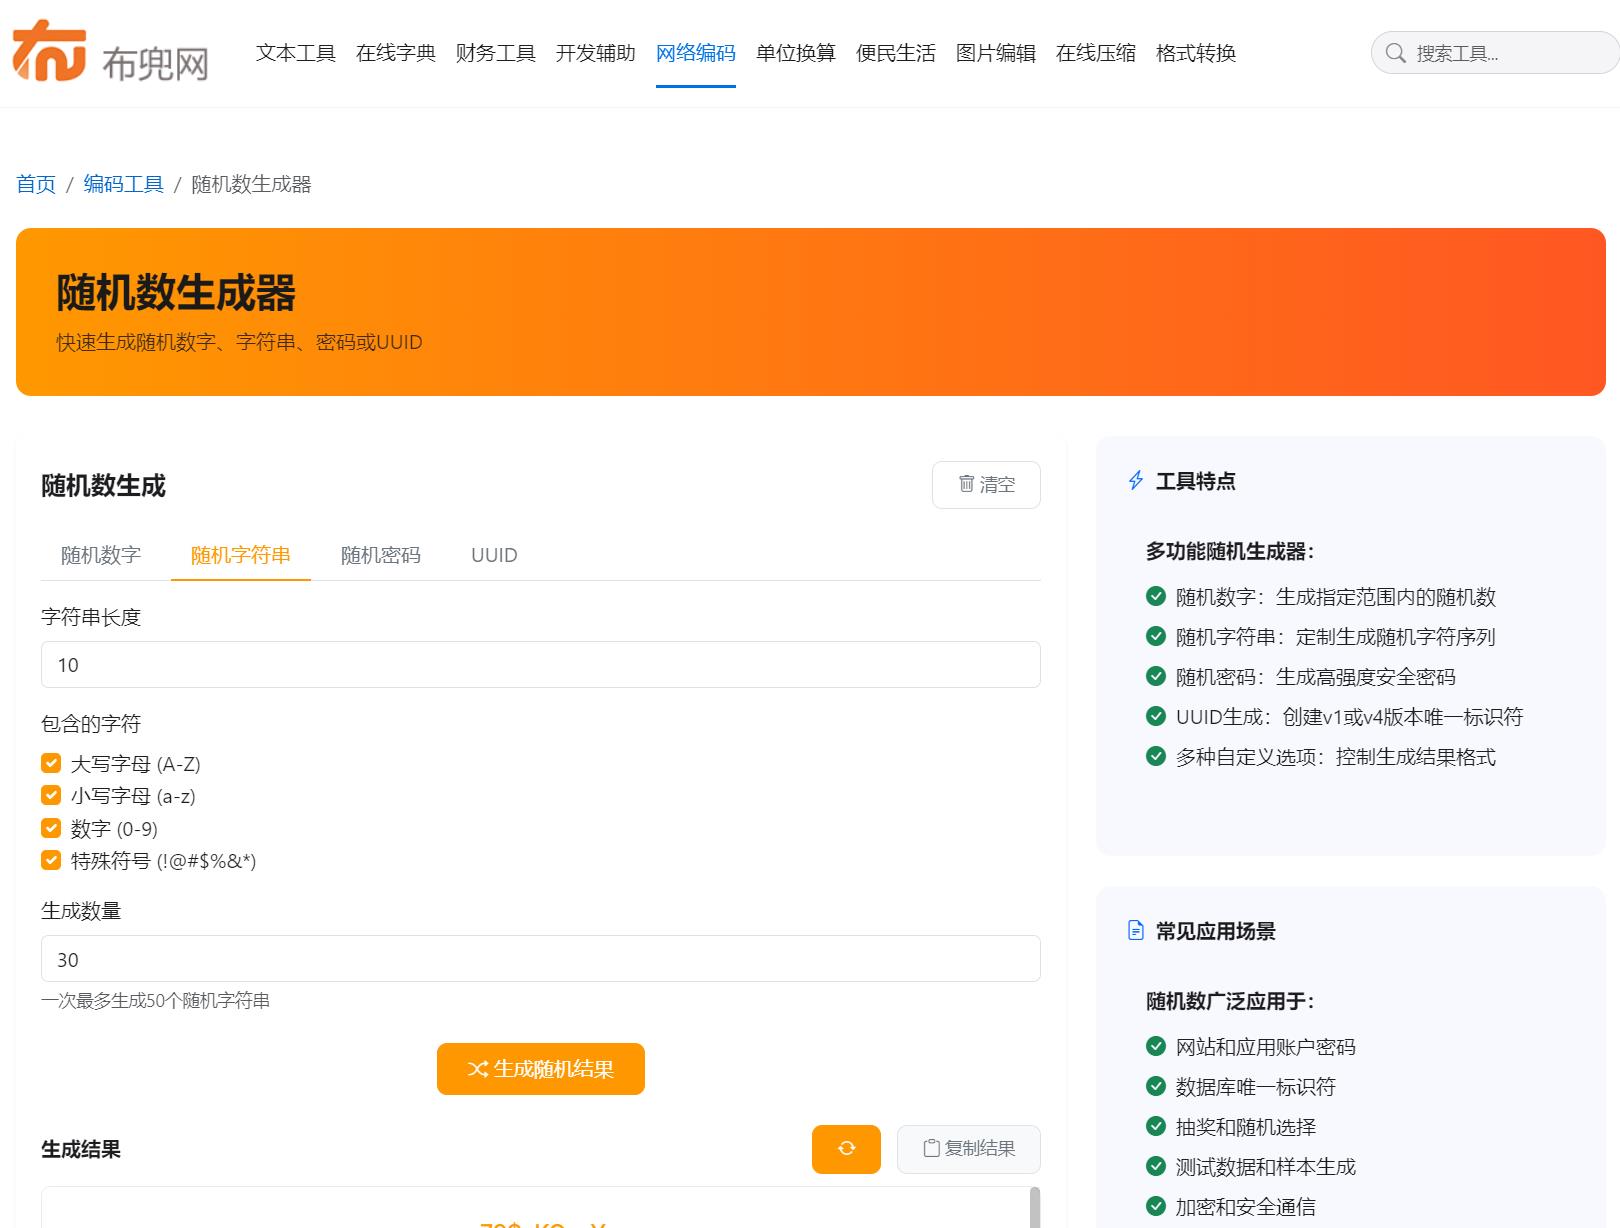The height and width of the screenshot is (1228, 1620).
Task: Uncheck 大写字母 (A-Z) option
Action: (50, 762)
